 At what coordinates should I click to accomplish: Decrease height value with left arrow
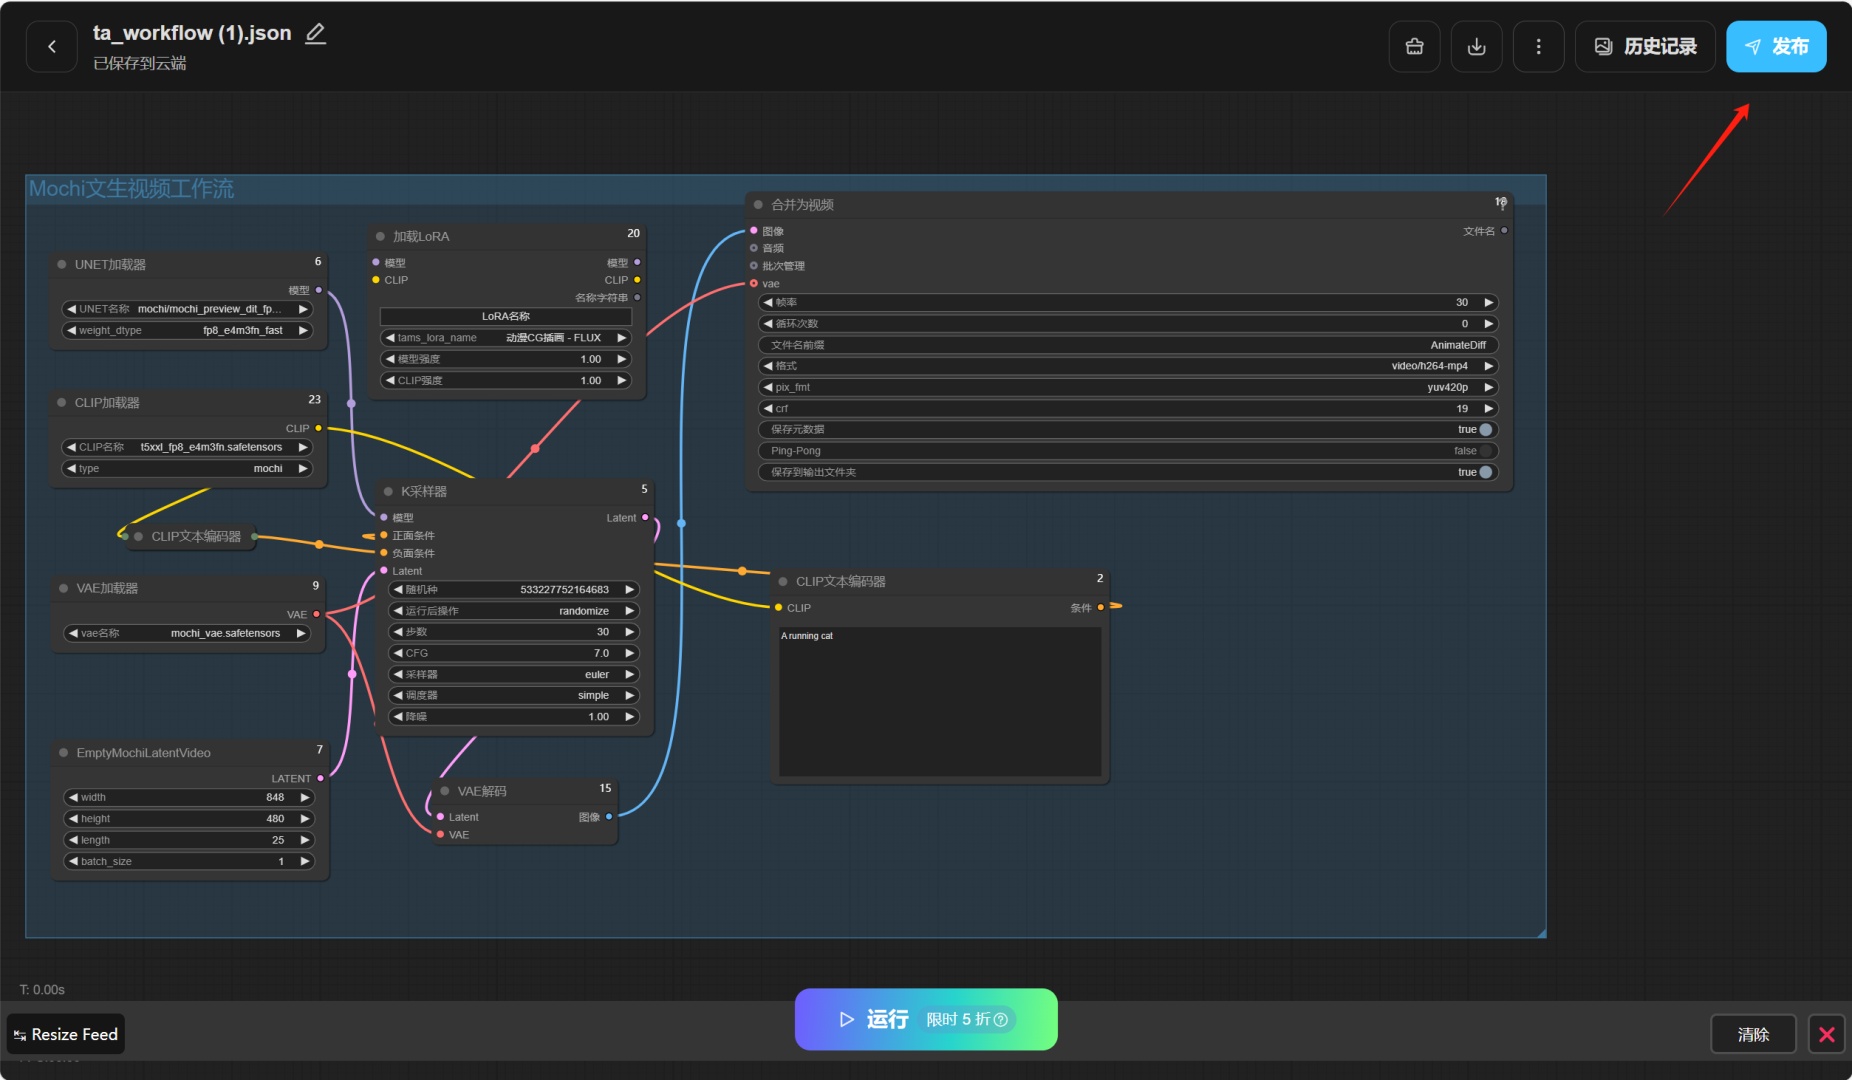(x=73, y=818)
